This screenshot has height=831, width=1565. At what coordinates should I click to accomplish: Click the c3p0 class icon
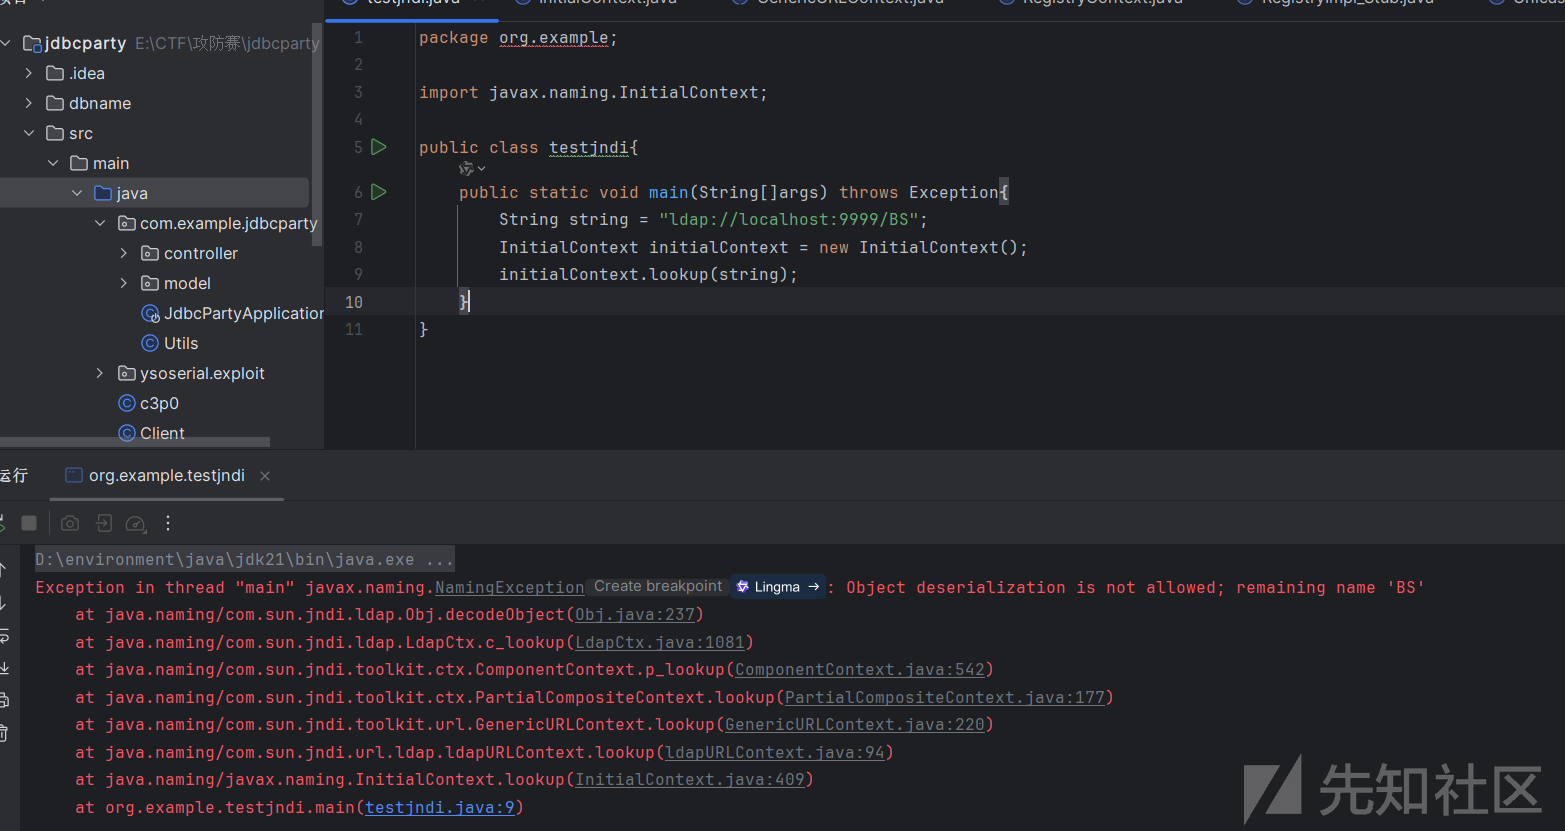(127, 403)
